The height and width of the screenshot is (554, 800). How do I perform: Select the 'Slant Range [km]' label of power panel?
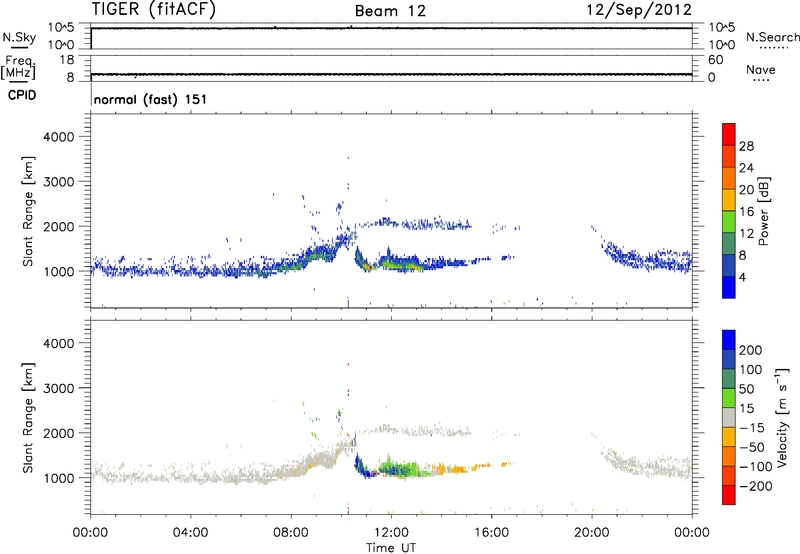click(28, 211)
